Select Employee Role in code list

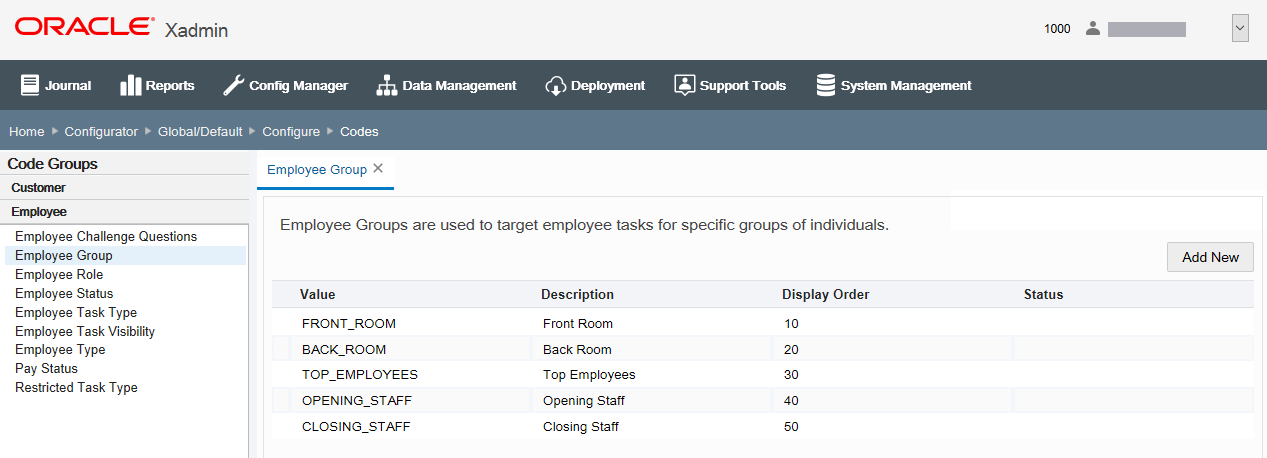[59, 275]
